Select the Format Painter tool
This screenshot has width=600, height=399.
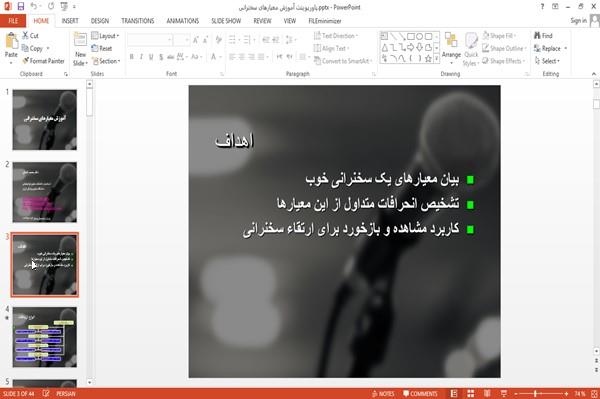(x=44, y=61)
